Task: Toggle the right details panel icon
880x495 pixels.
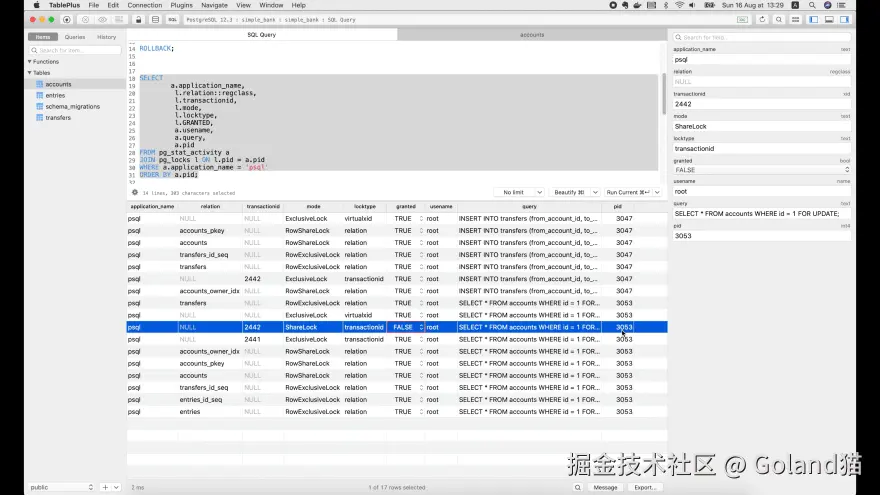Action: 844,20
